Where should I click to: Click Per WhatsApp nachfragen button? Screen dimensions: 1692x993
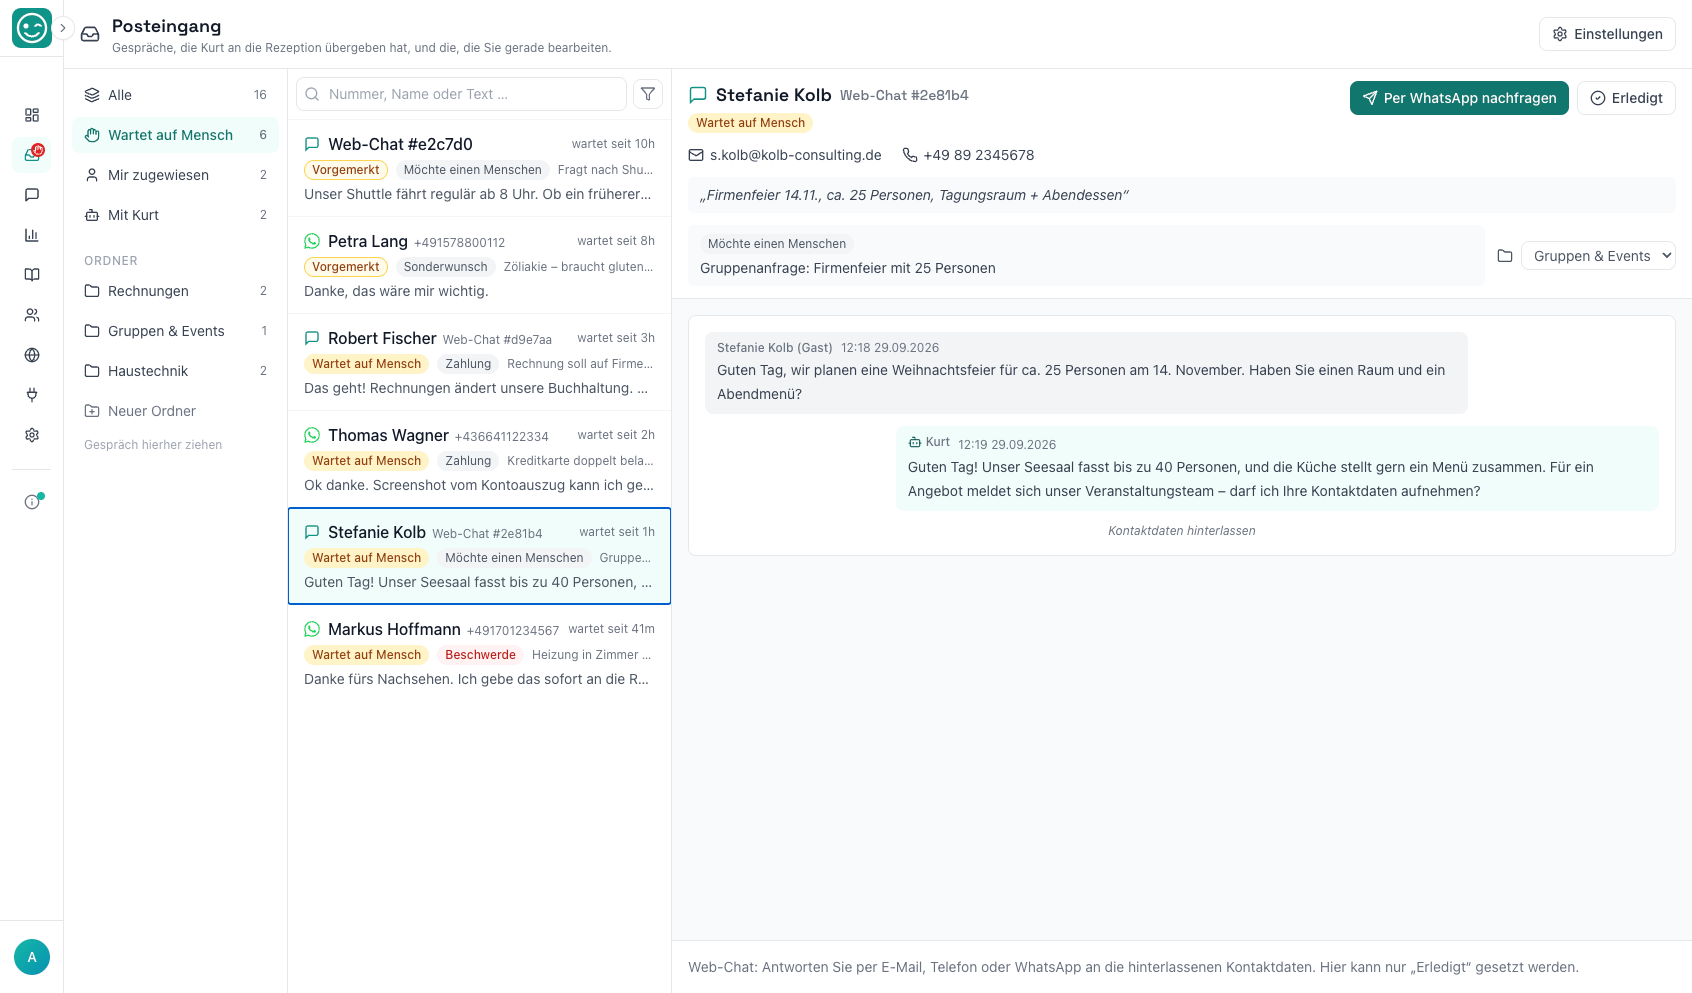point(1459,98)
